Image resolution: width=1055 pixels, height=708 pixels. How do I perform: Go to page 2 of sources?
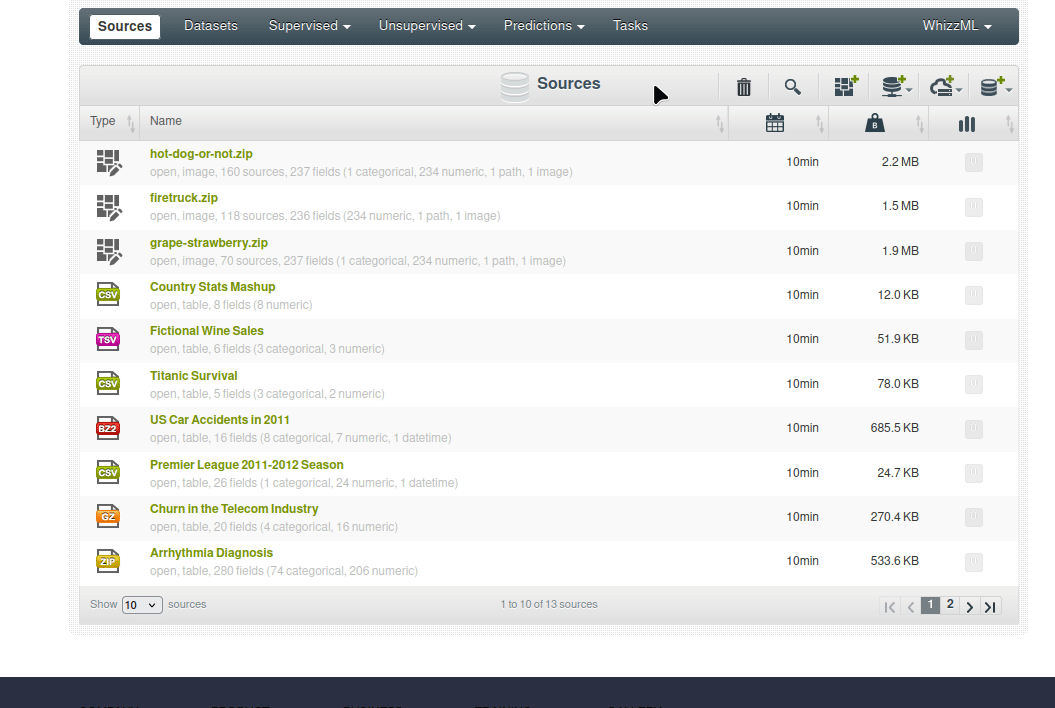(950, 605)
